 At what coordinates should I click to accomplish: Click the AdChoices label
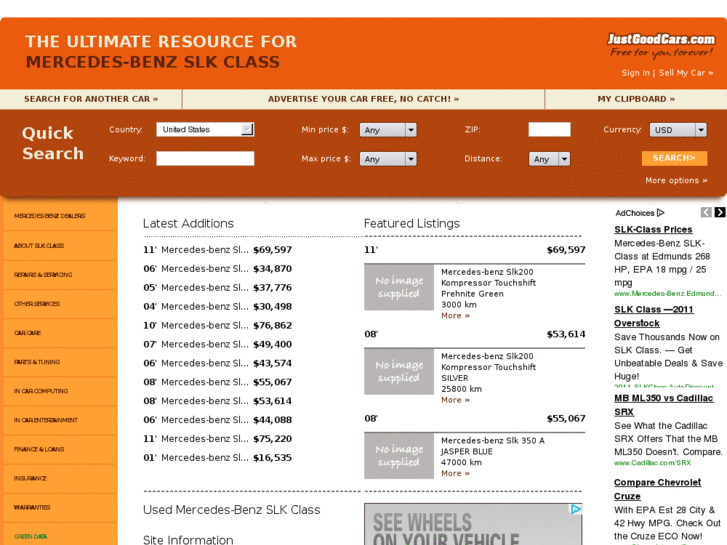pyautogui.click(x=635, y=213)
